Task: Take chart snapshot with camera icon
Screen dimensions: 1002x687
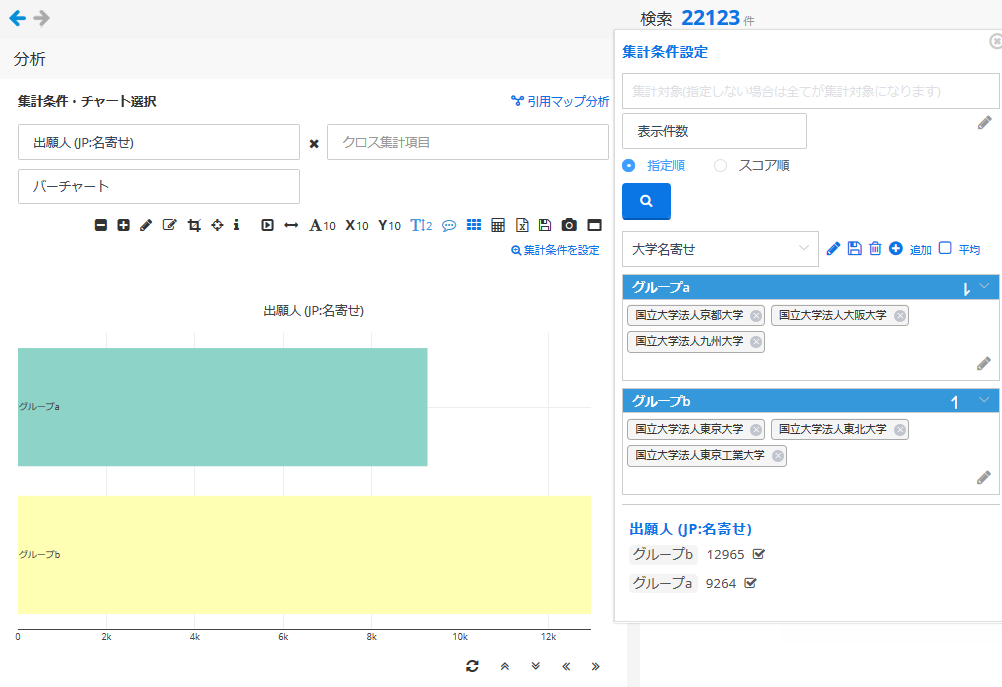Action: pos(569,225)
